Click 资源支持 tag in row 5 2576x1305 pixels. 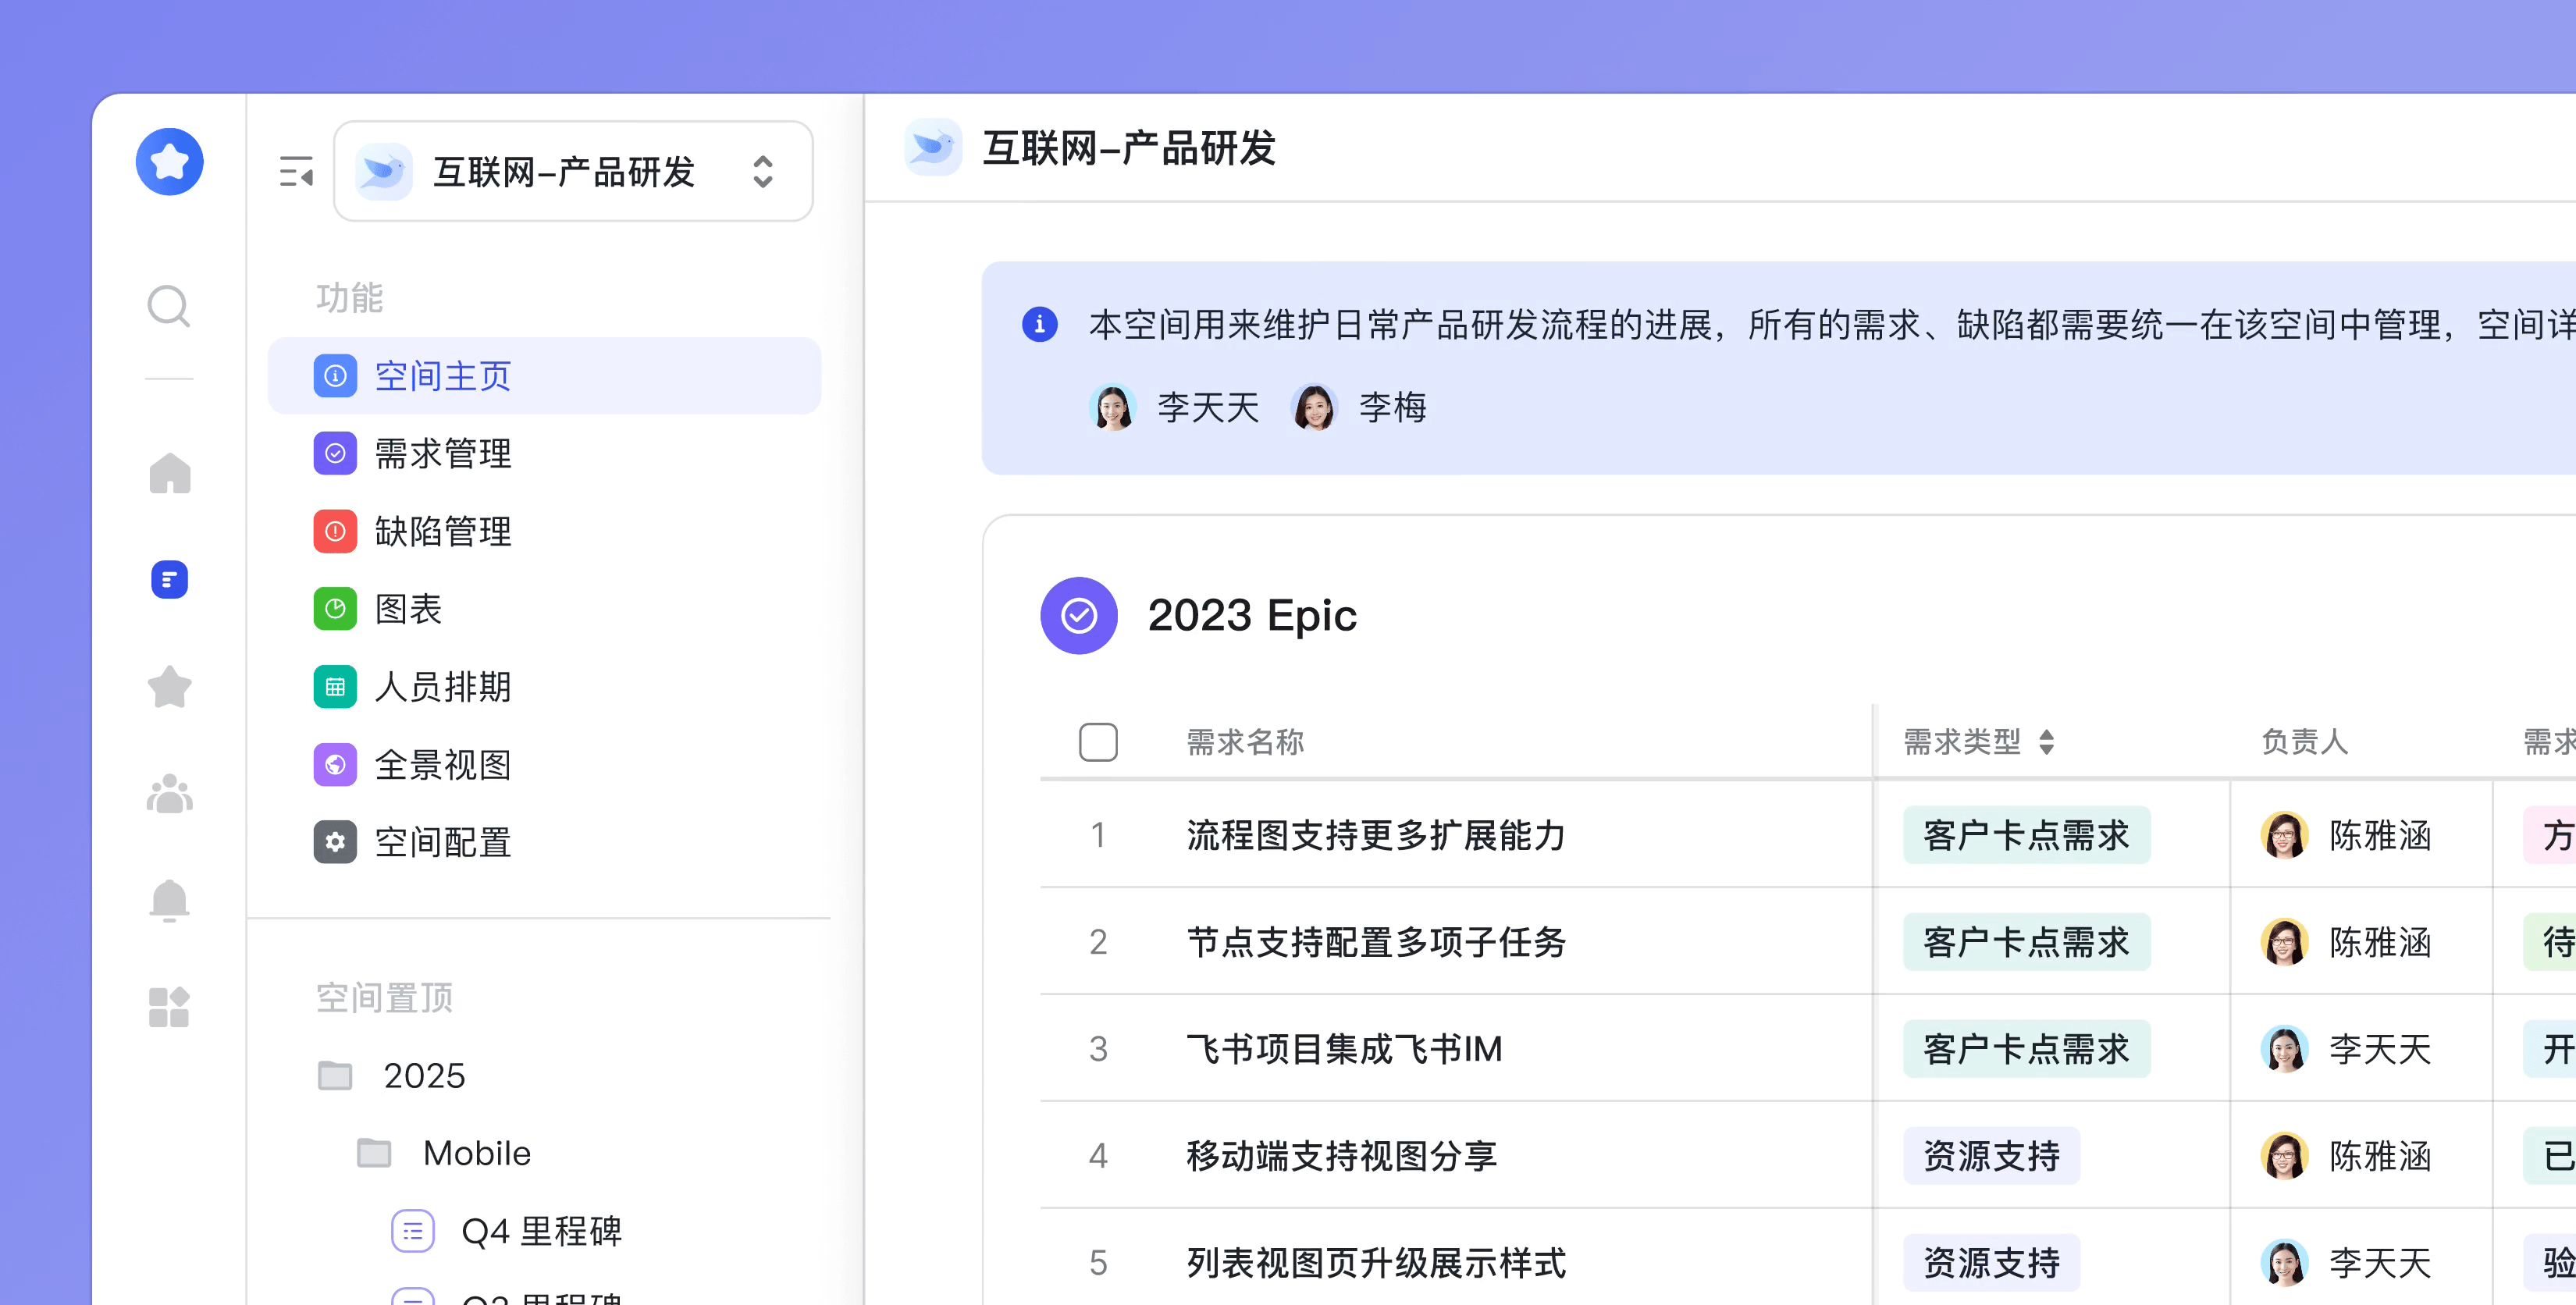[1991, 1263]
